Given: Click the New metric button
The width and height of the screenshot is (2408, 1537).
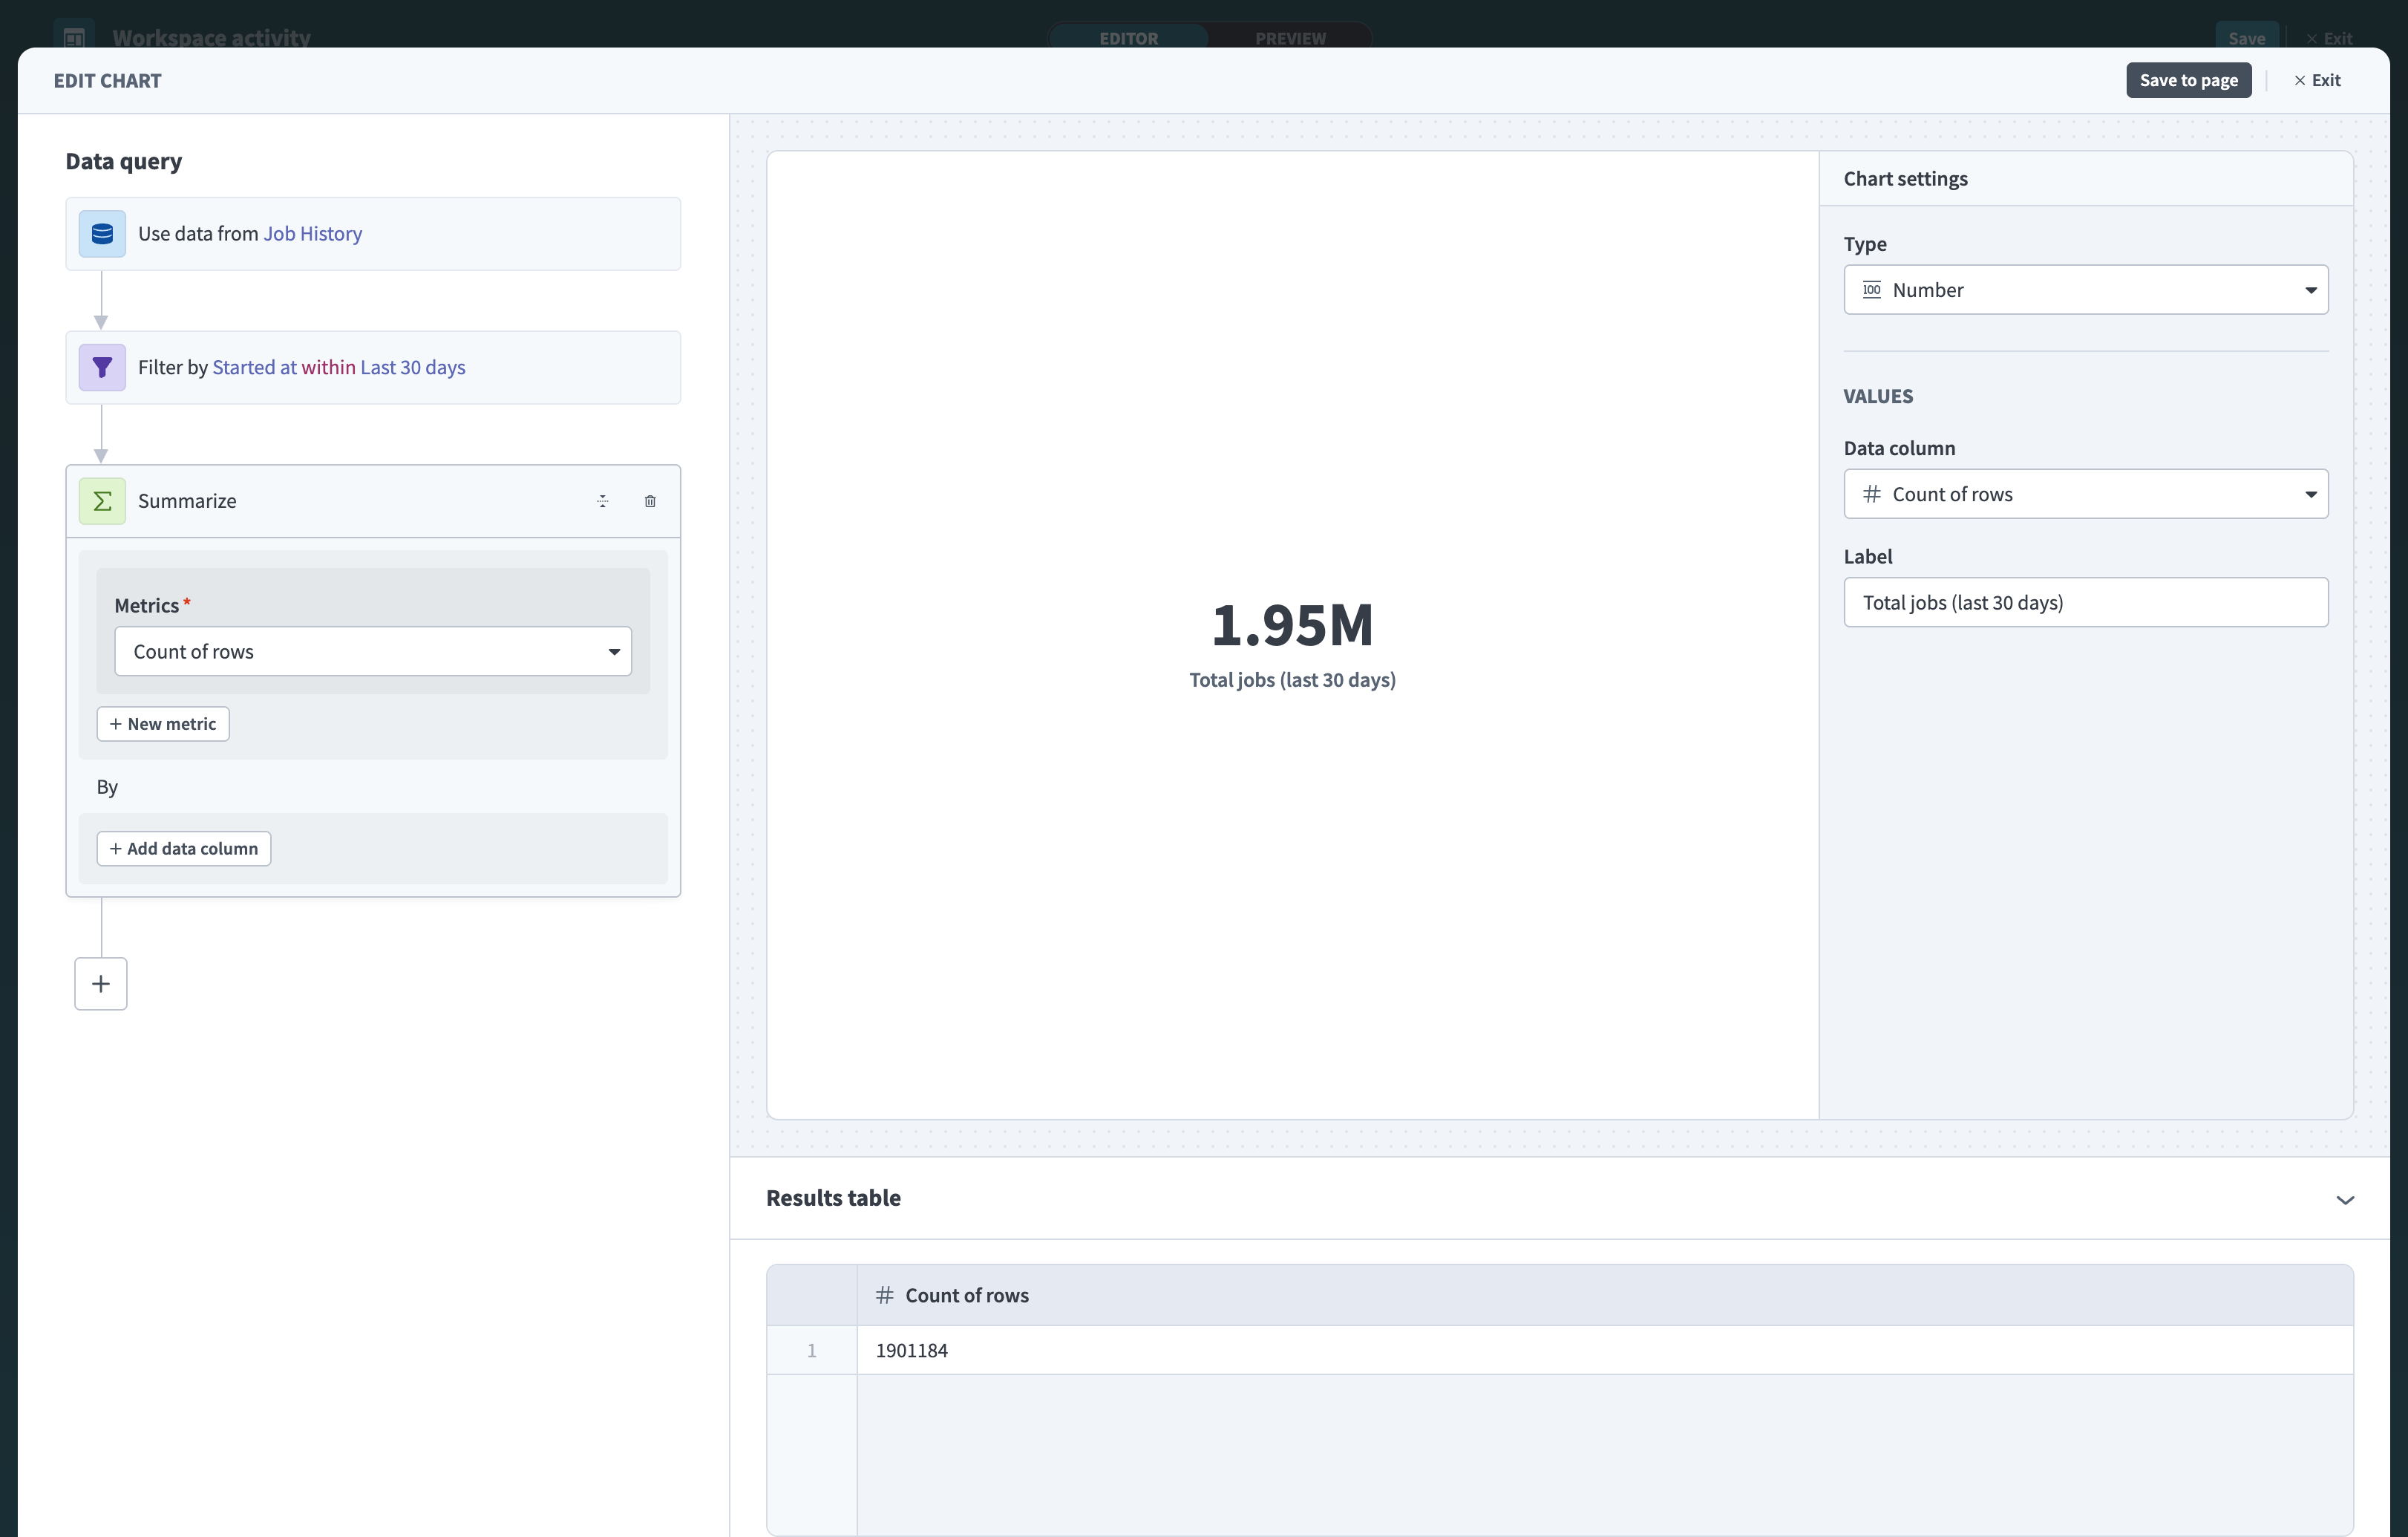Looking at the screenshot, I should tap(163, 724).
